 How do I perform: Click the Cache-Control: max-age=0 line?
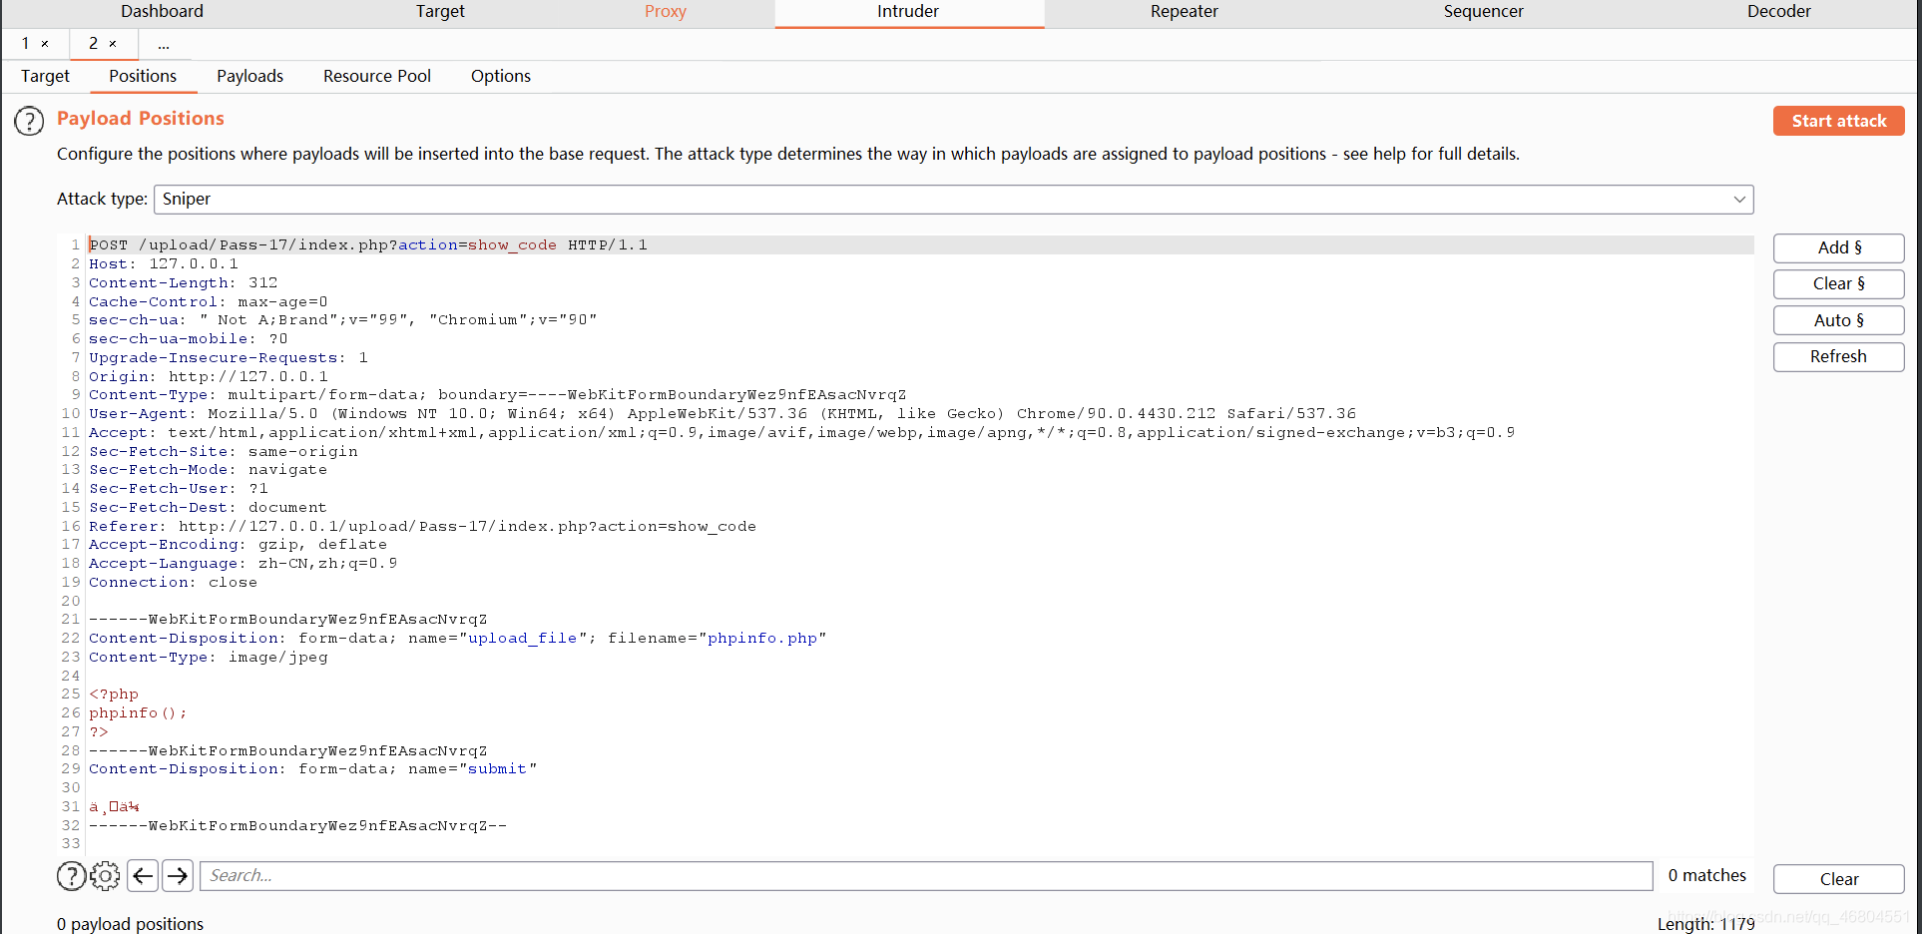(208, 302)
